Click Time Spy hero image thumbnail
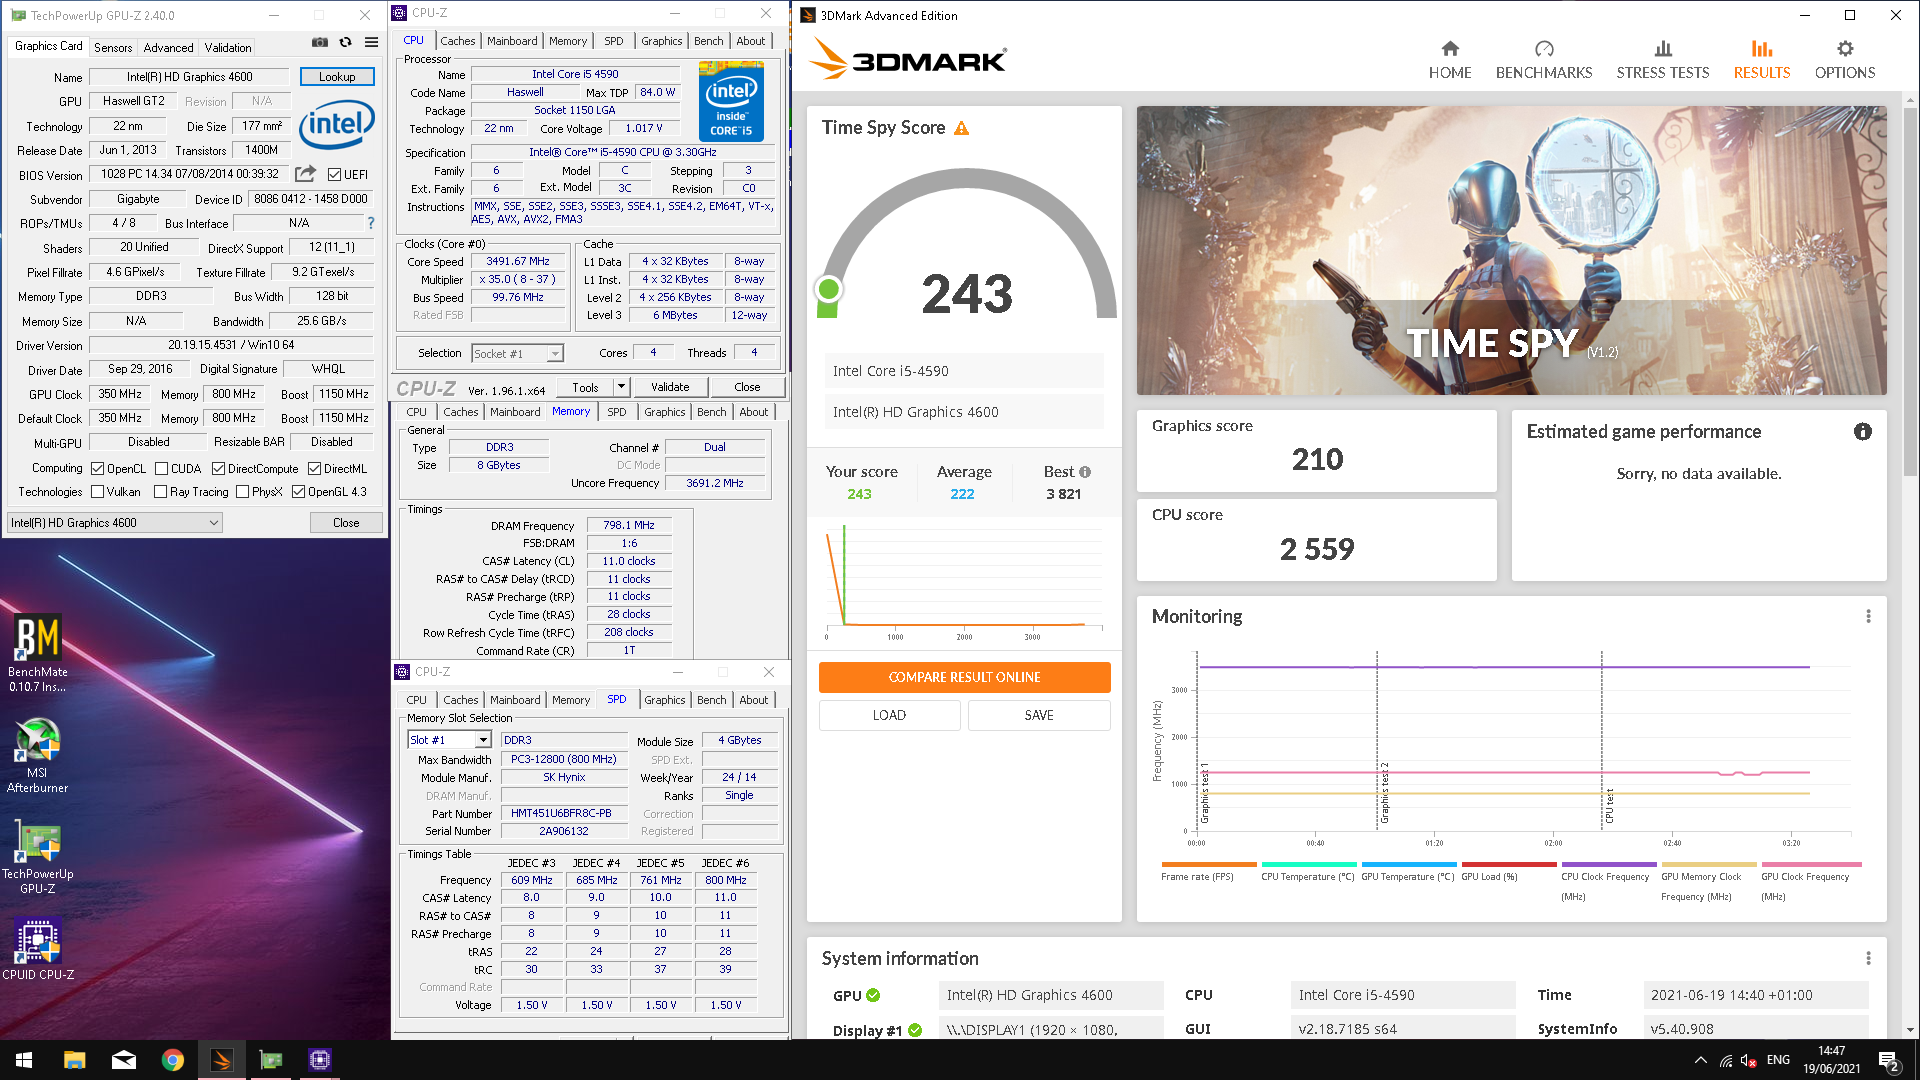The width and height of the screenshot is (1920, 1080). click(x=1511, y=250)
